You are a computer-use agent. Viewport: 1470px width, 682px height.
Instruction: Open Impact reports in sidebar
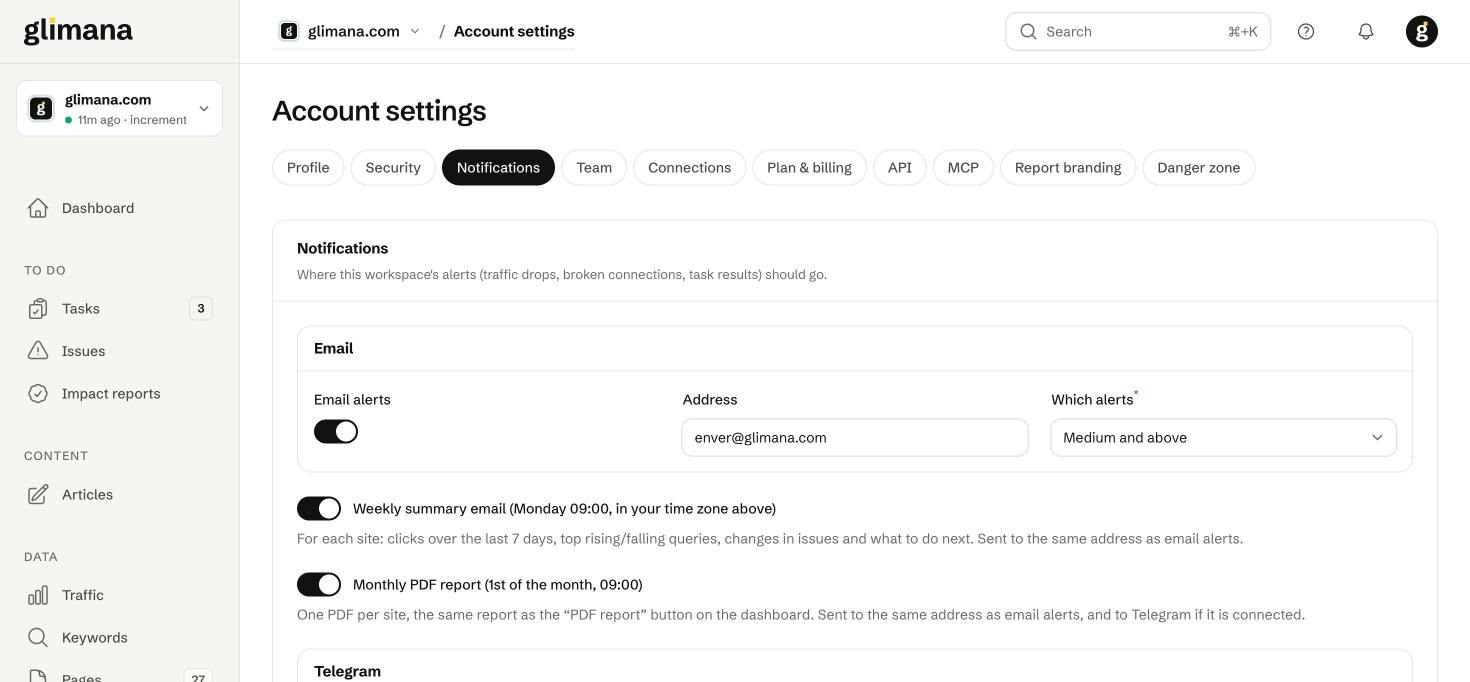pyautogui.click(x=119, y=394)
